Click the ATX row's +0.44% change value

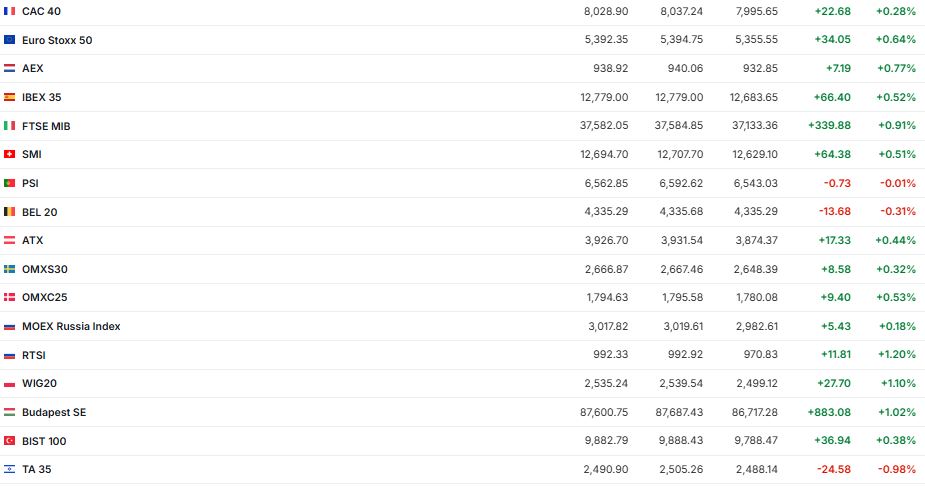[x=895, y=241]
